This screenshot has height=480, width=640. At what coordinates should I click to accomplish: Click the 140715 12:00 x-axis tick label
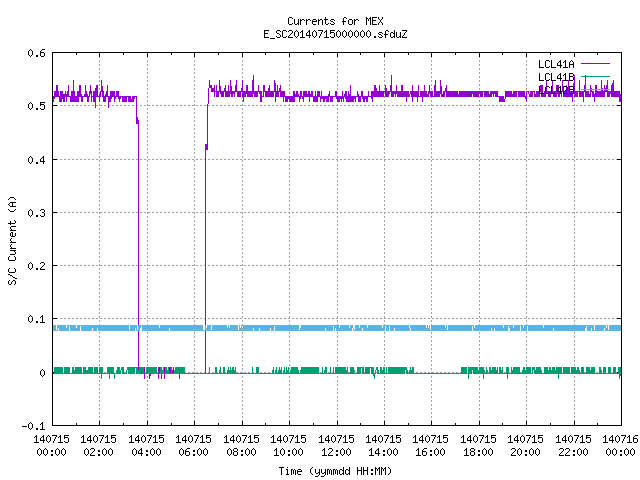336,446
